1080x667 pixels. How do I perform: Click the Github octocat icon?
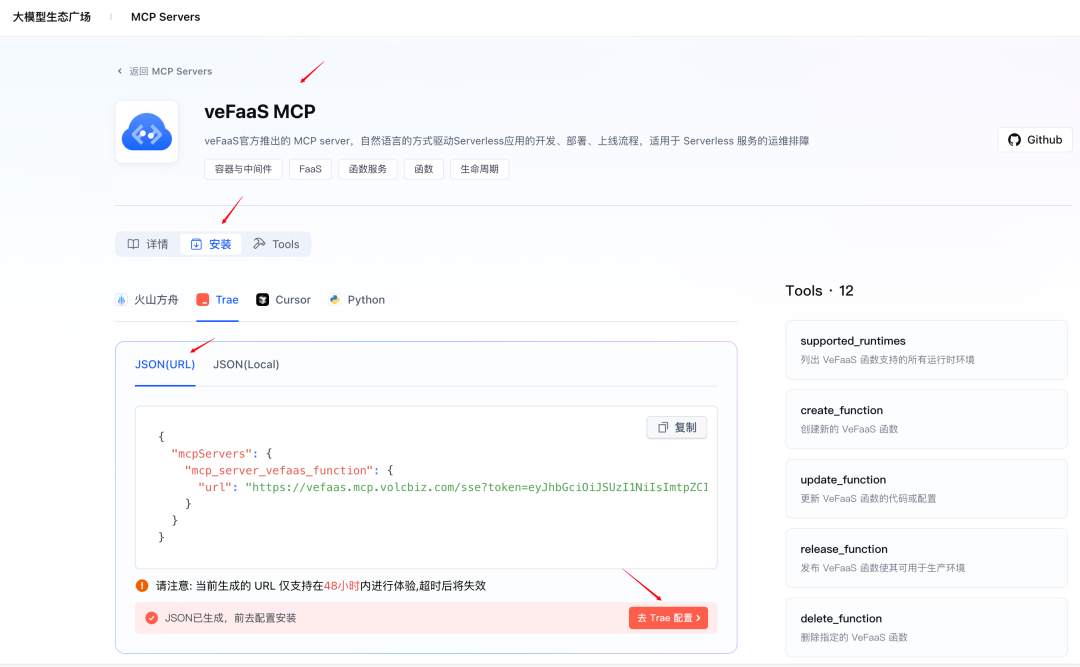tap(1014, 140)
